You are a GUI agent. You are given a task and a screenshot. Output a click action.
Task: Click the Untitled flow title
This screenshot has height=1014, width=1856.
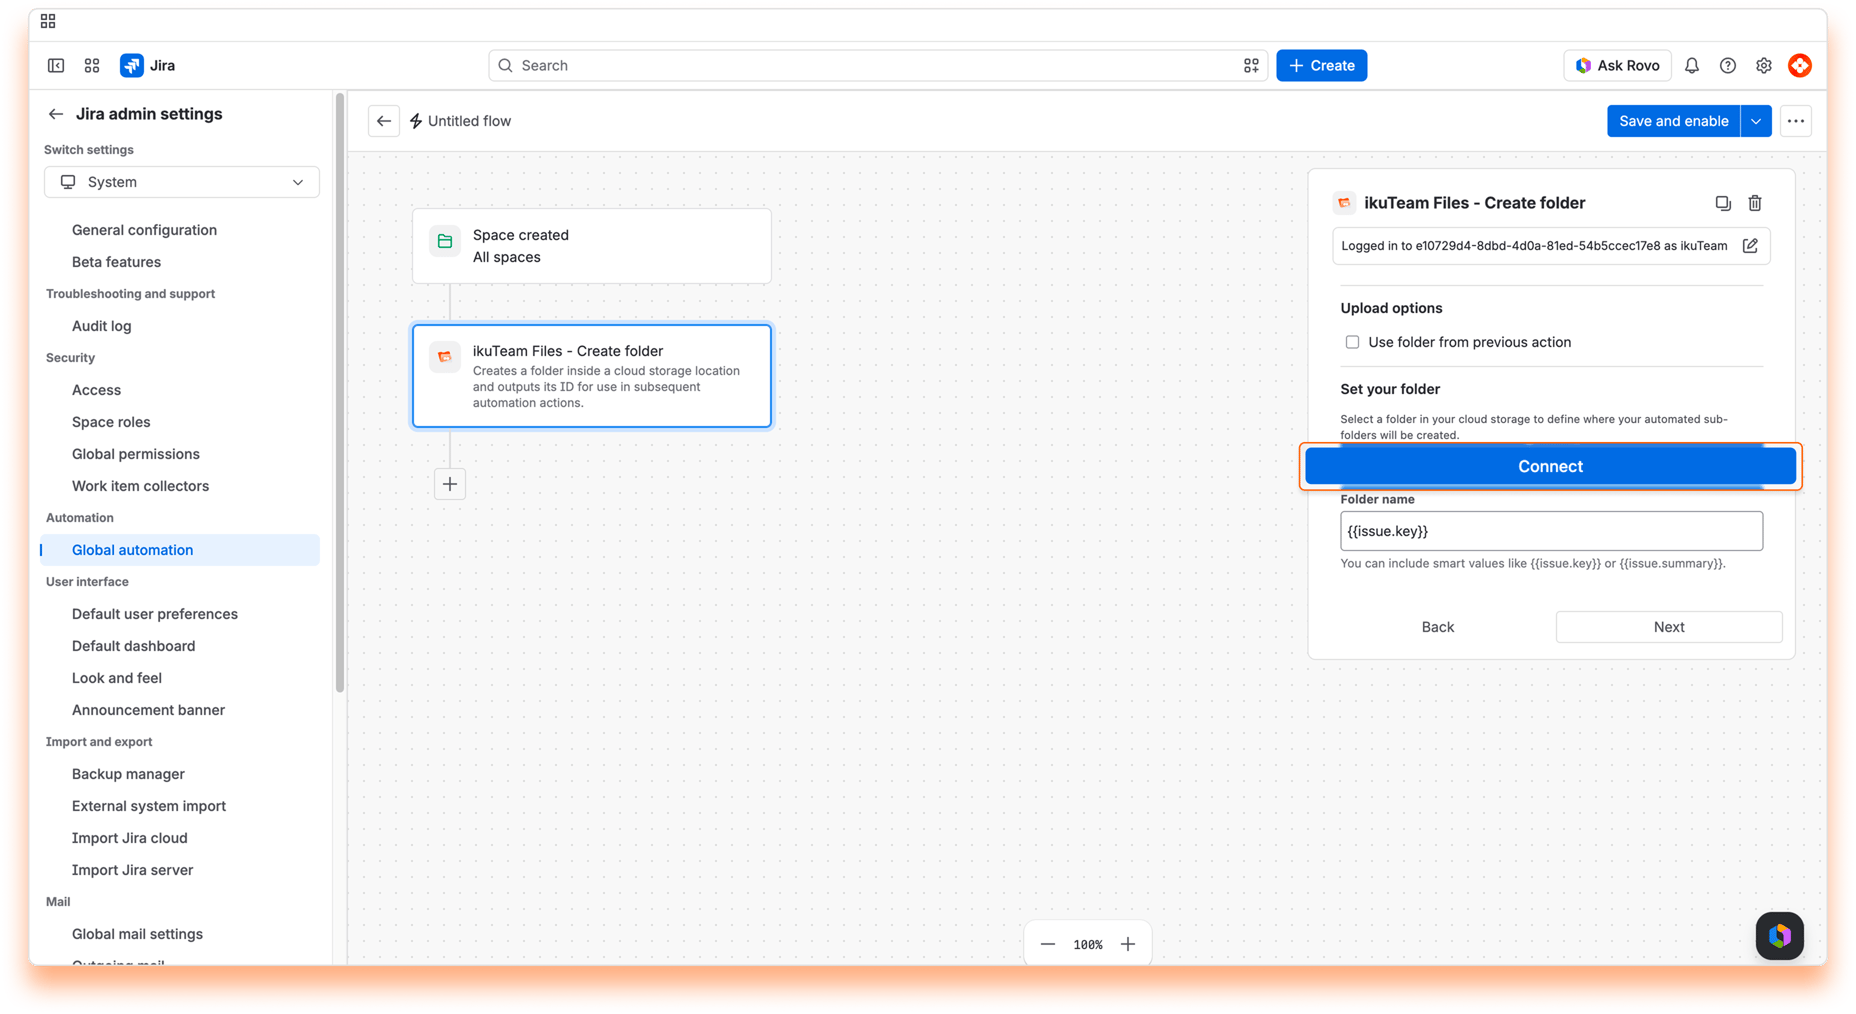pyautogui.click(x=469, y=121)
